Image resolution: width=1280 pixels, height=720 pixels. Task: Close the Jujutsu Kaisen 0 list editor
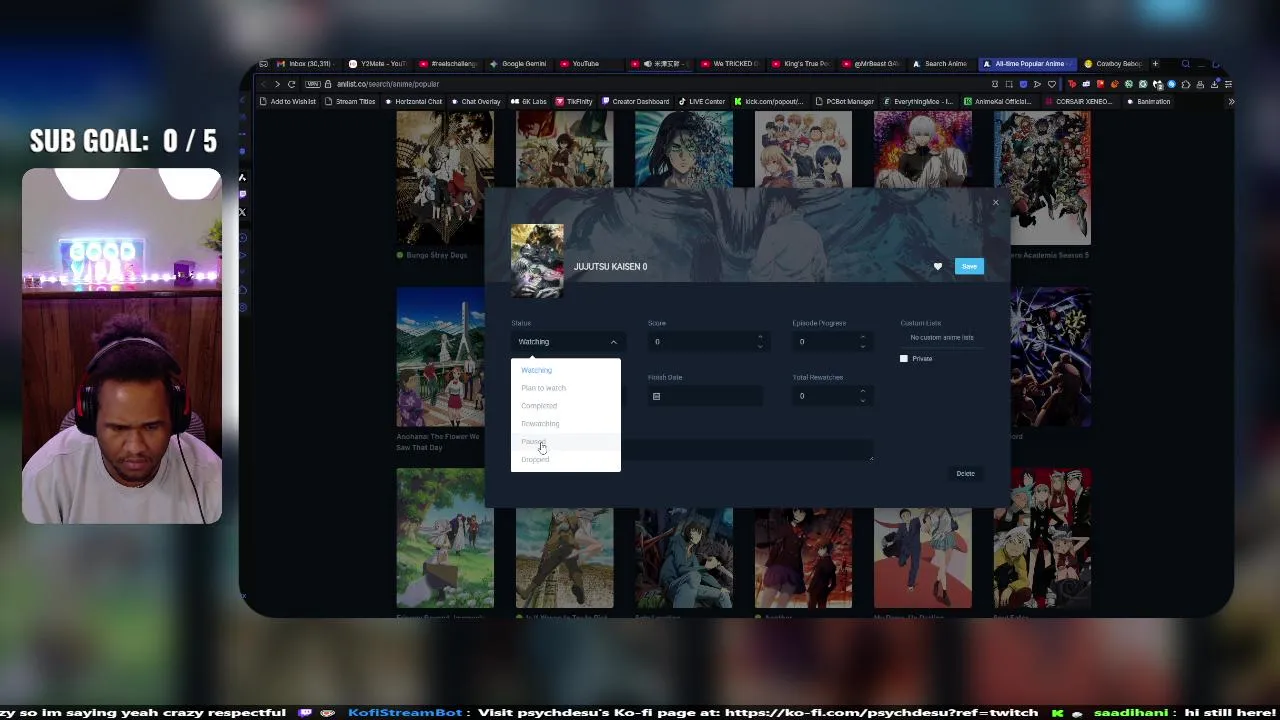point(995,203)
